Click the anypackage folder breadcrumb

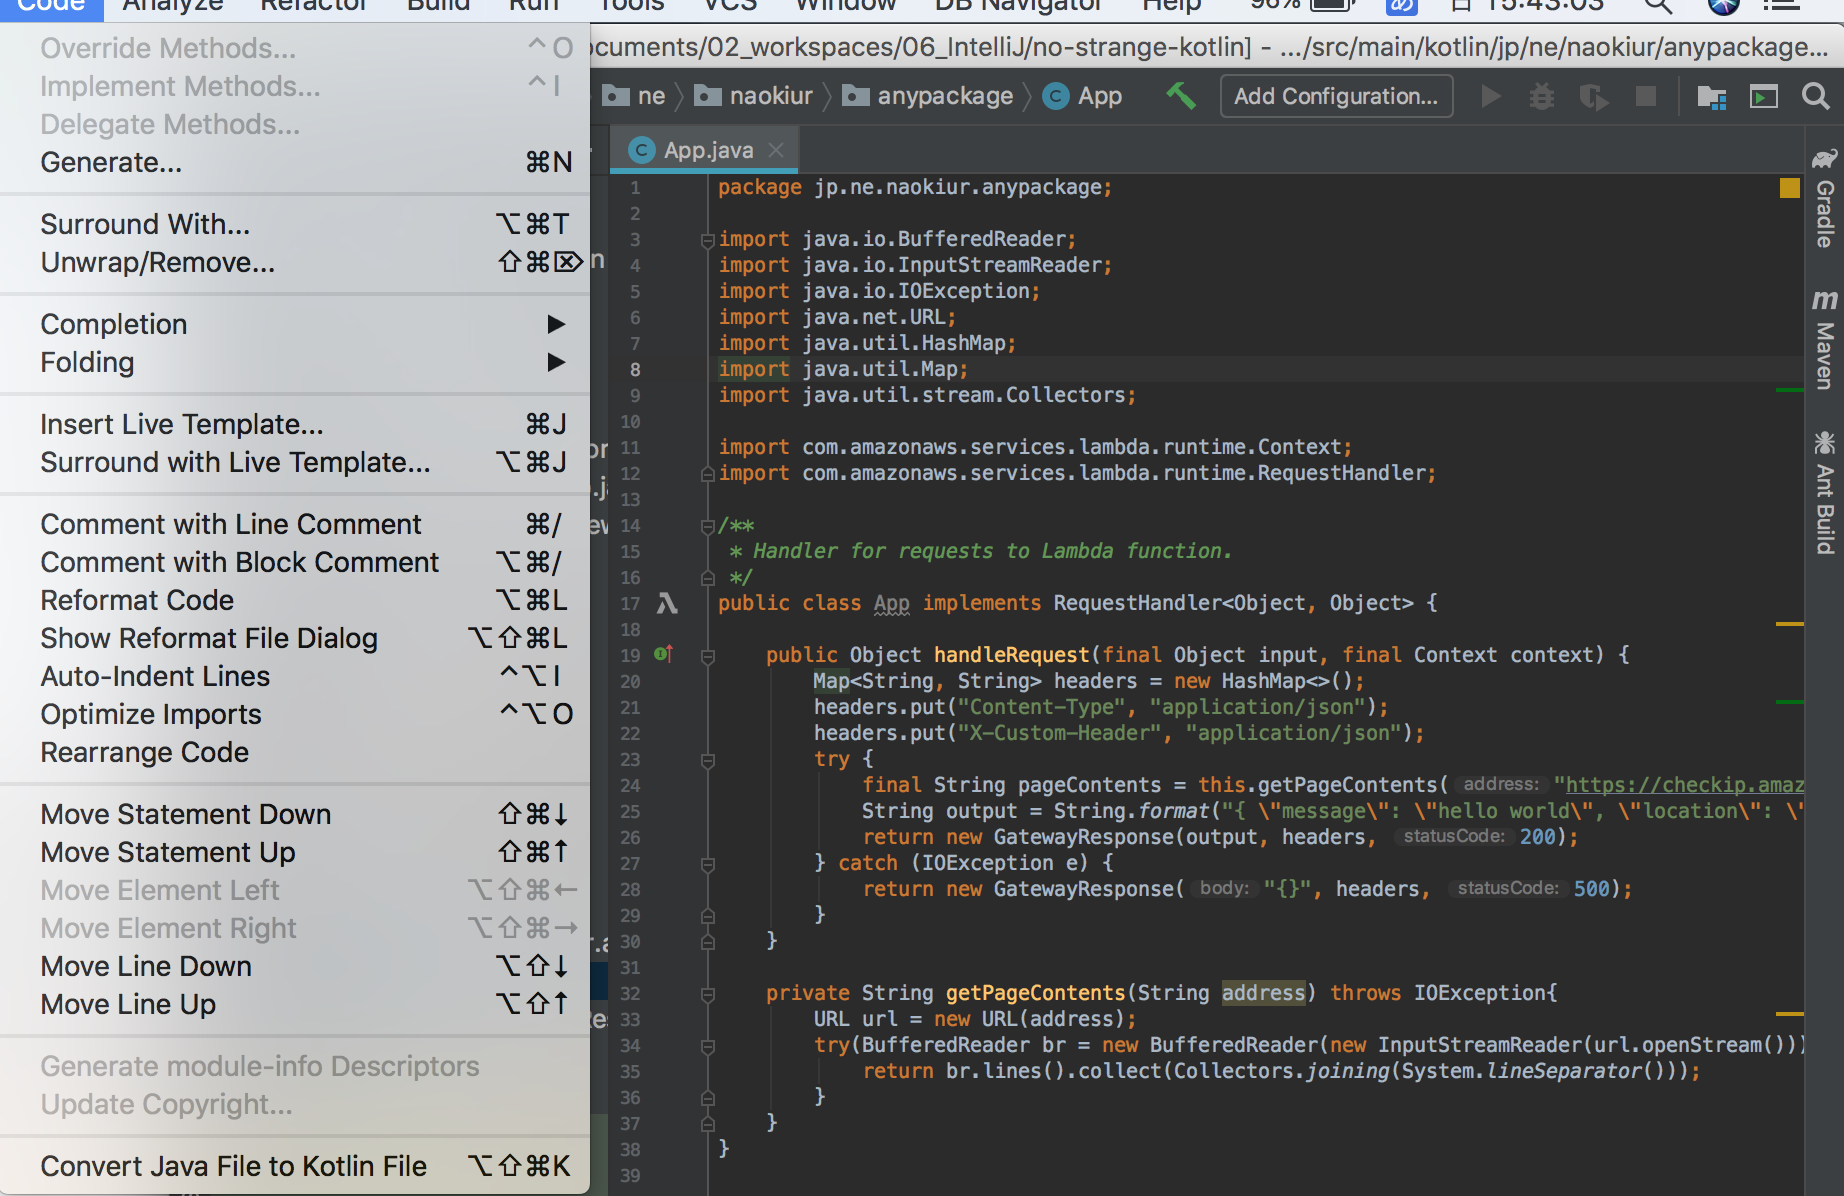pyautogui.click(x=928, y=96)
